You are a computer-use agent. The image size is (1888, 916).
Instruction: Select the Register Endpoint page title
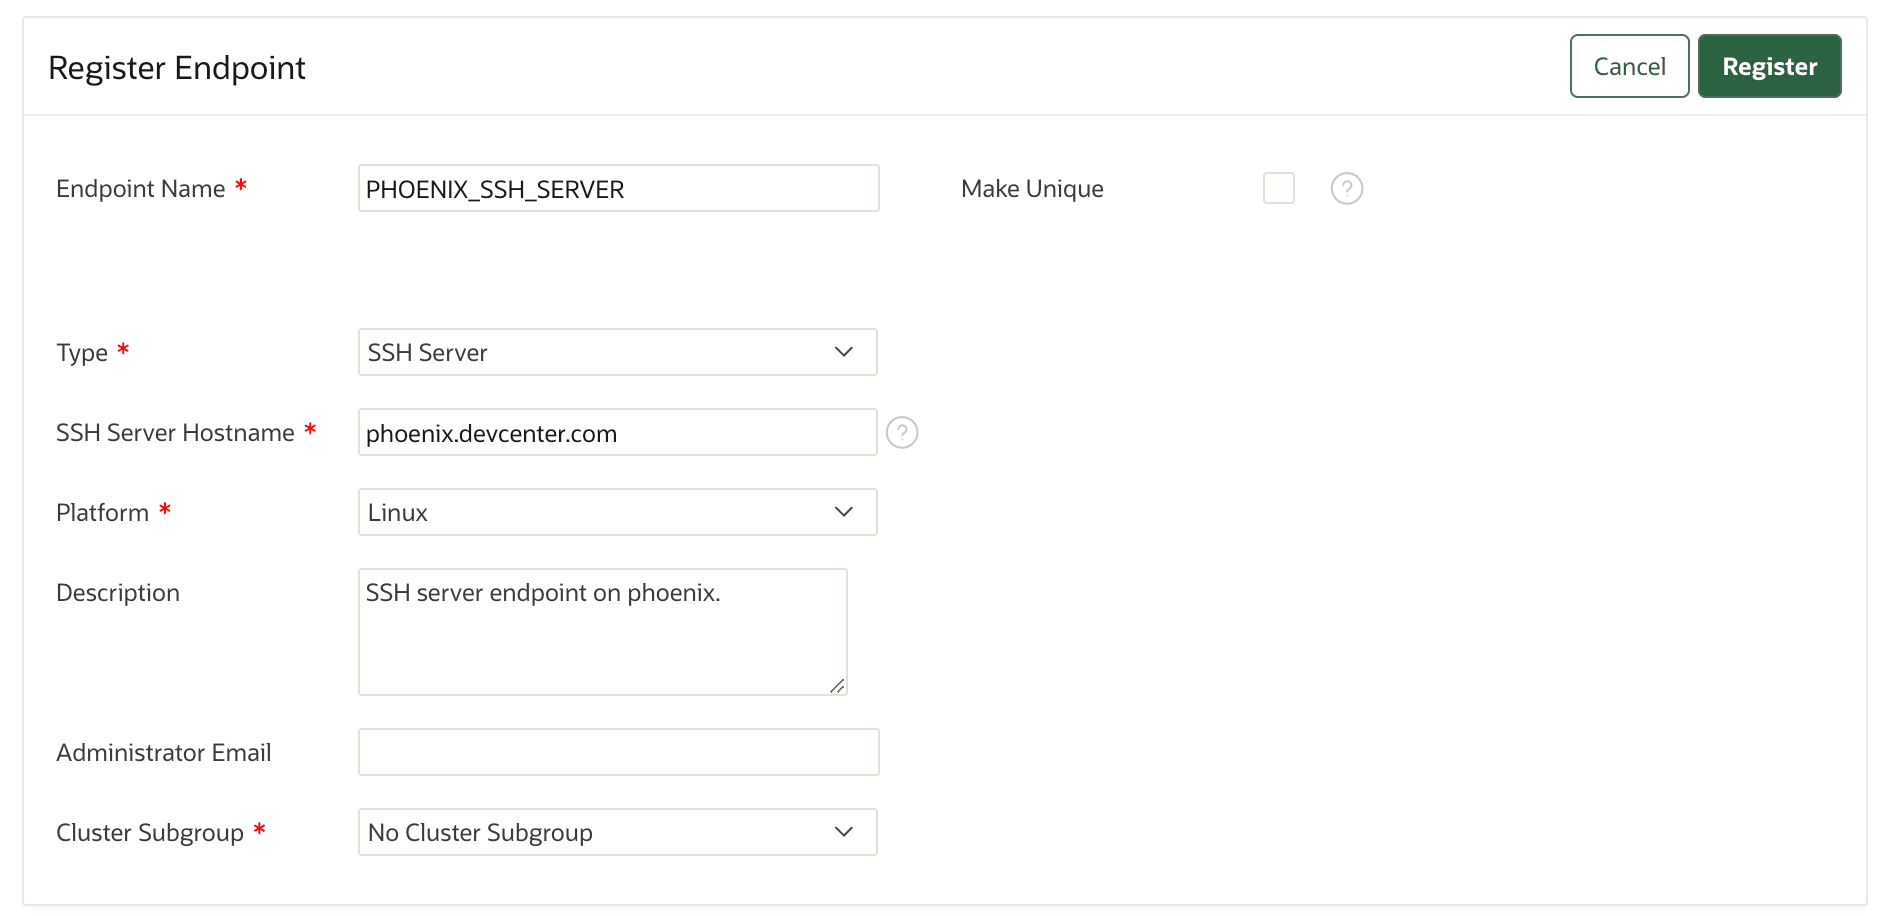coord(177,66)
